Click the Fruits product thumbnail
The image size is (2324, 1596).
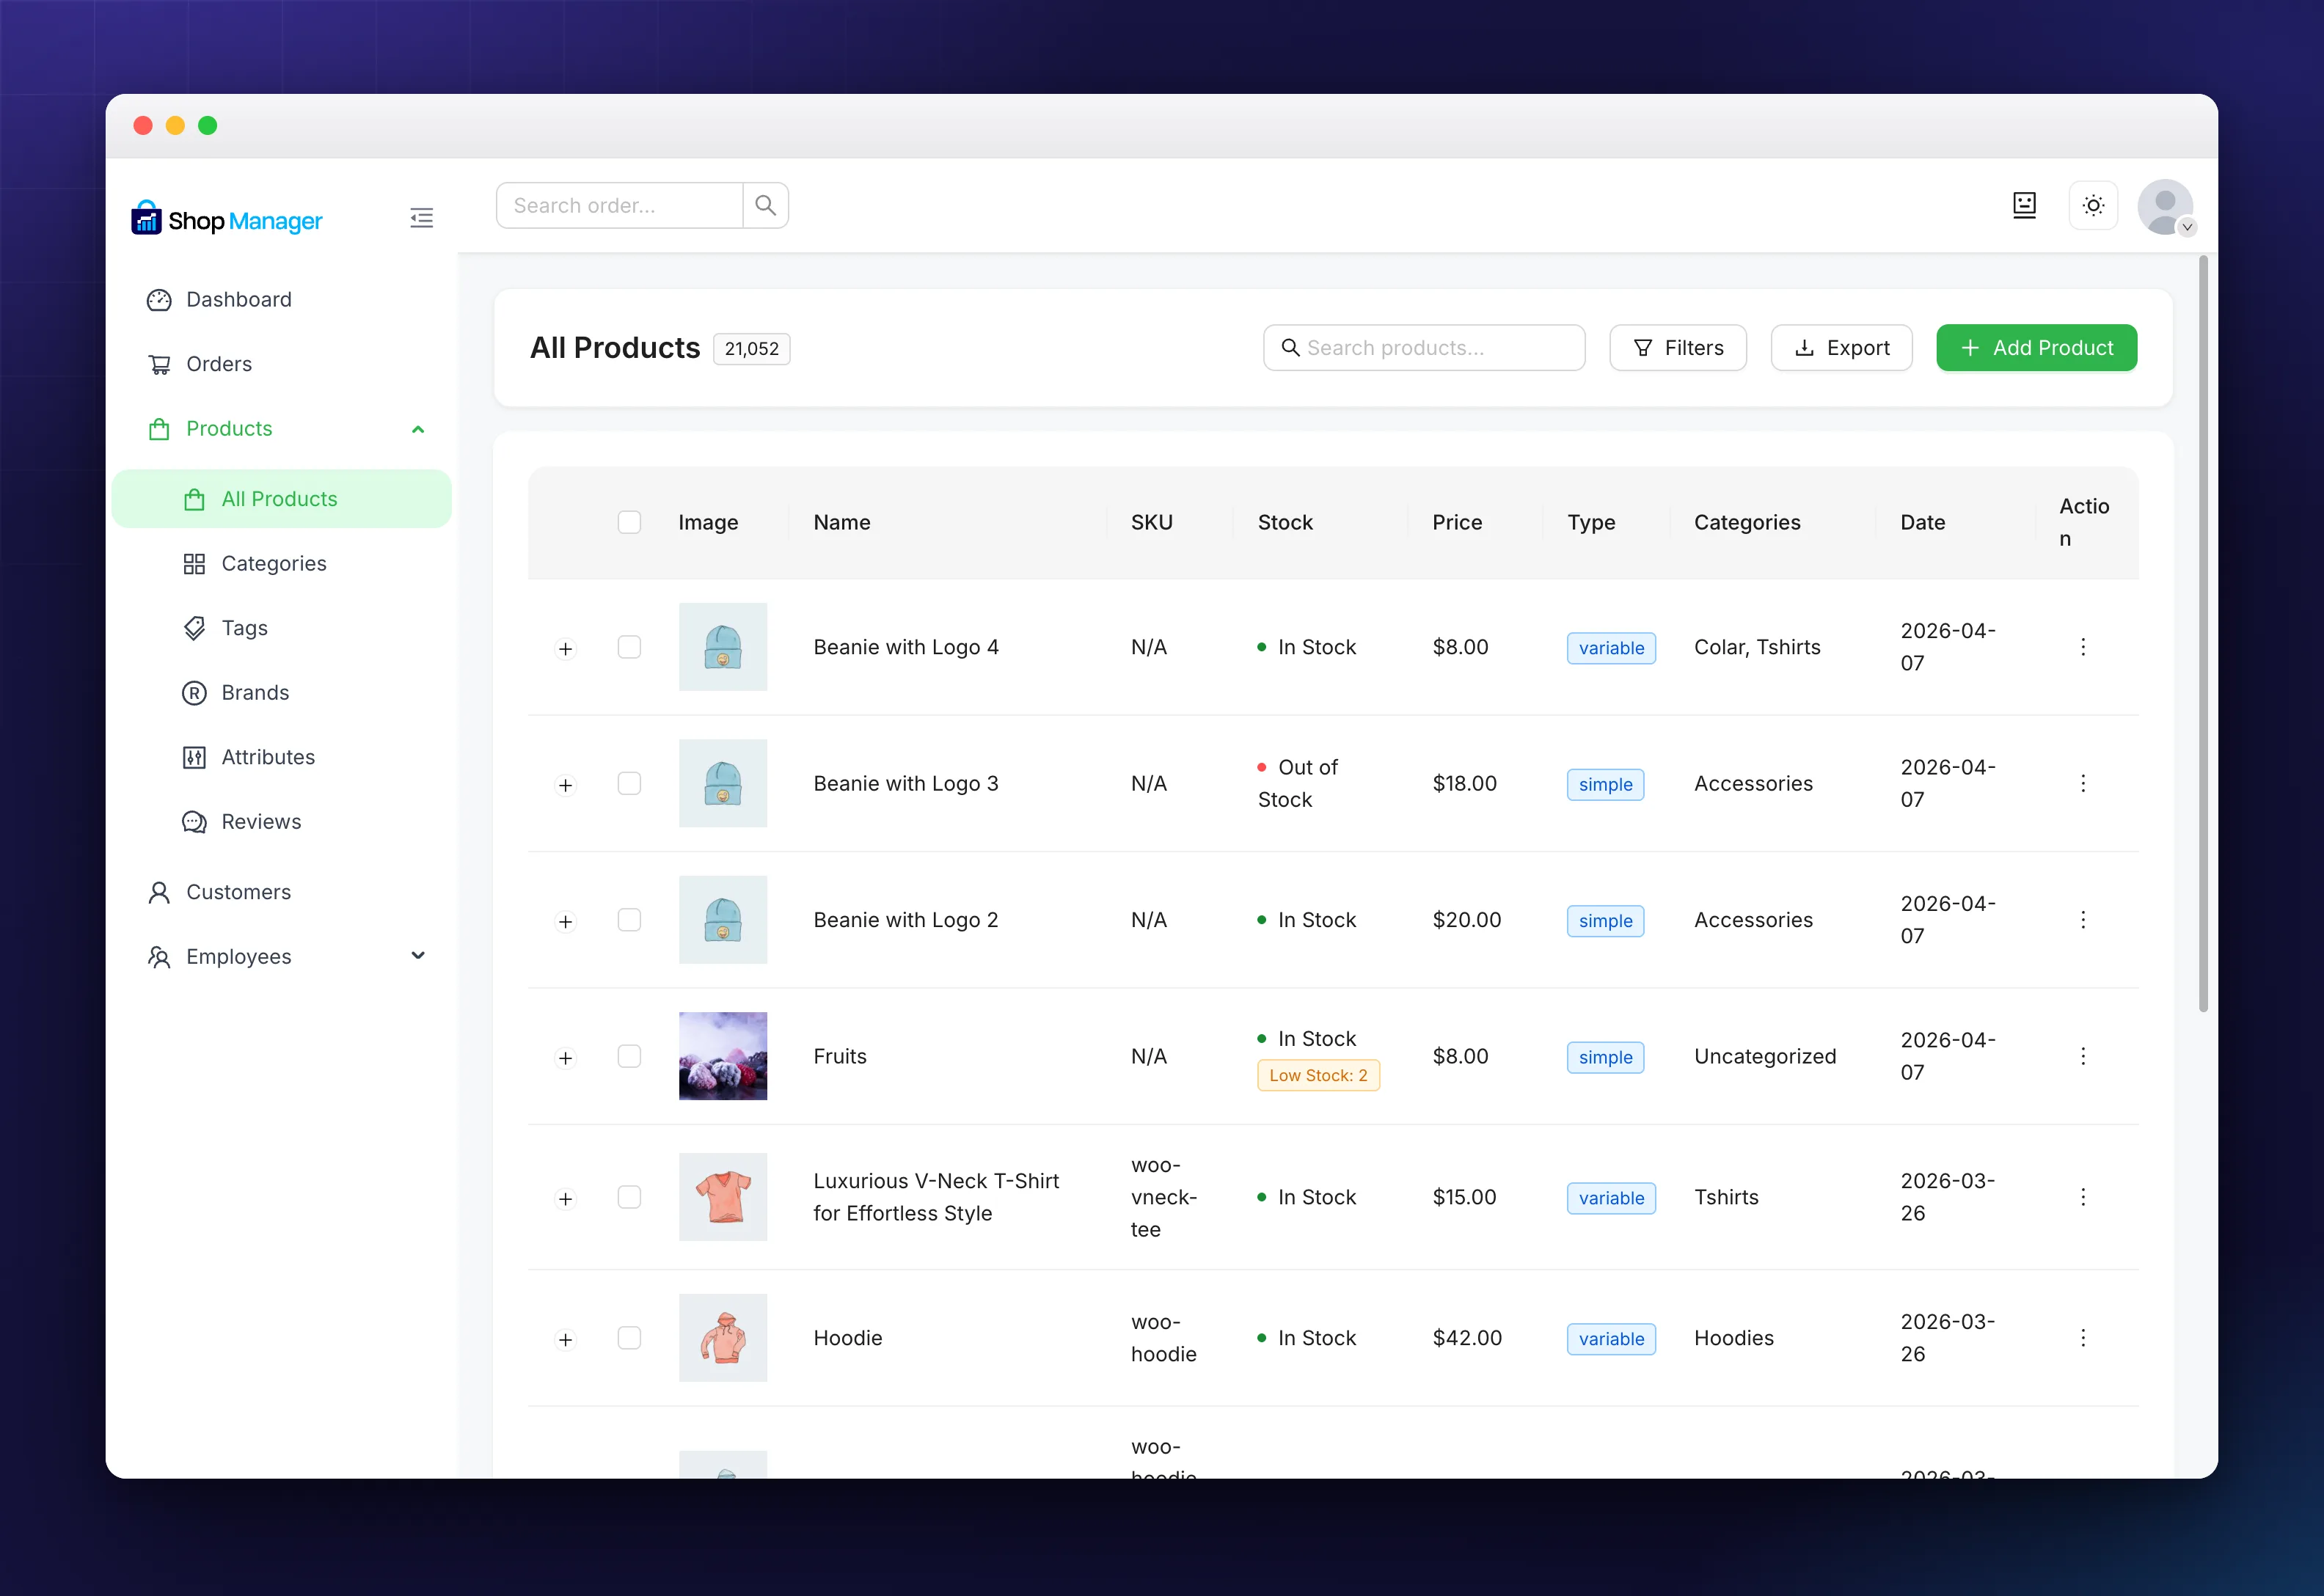coord(723,1057)
